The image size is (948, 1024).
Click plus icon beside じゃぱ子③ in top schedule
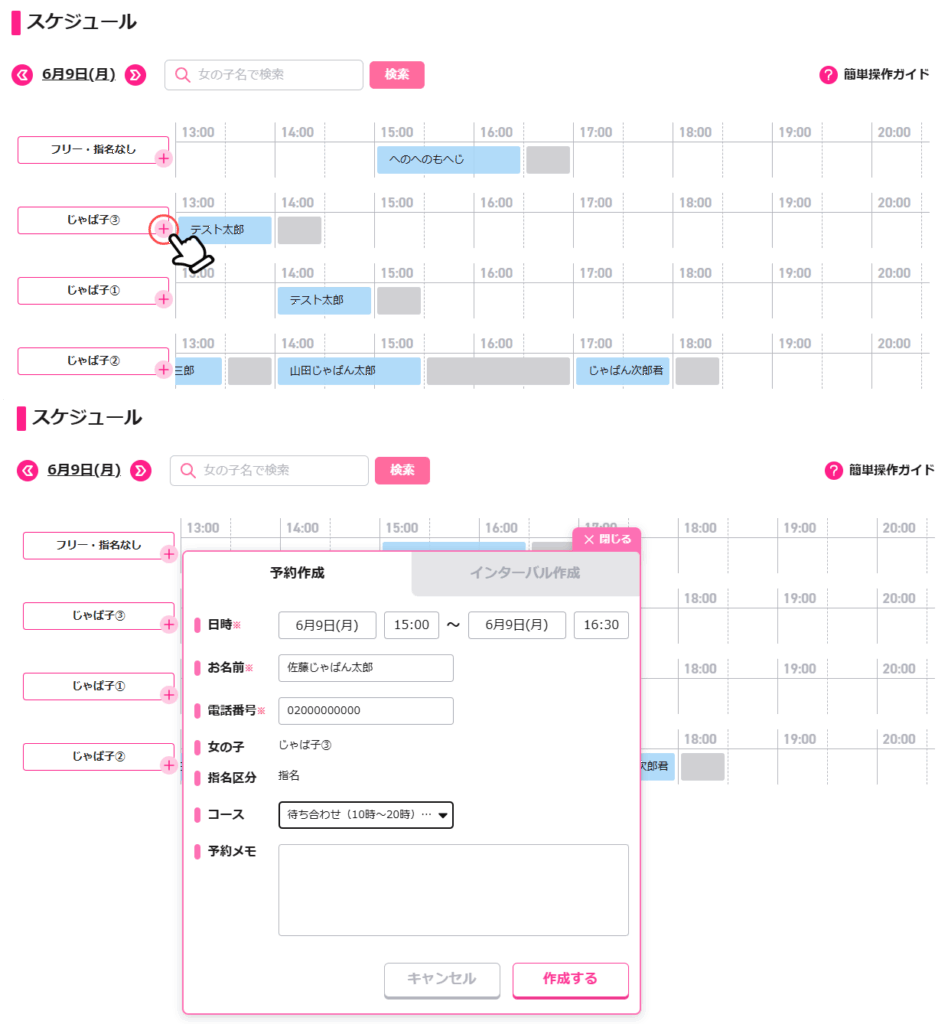(x=163, y=229)
